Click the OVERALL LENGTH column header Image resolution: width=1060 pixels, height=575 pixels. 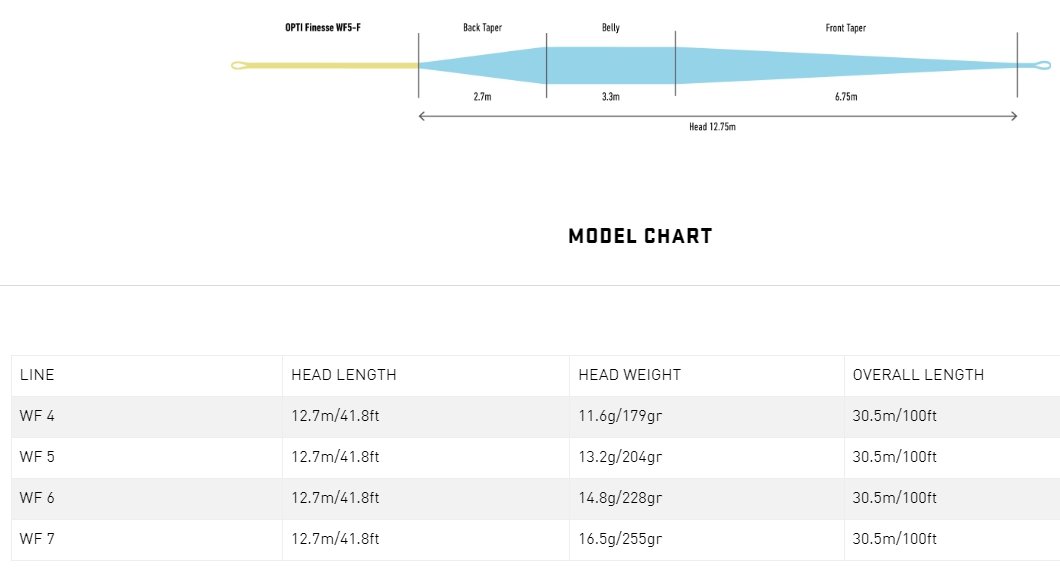tap(918, 375)
